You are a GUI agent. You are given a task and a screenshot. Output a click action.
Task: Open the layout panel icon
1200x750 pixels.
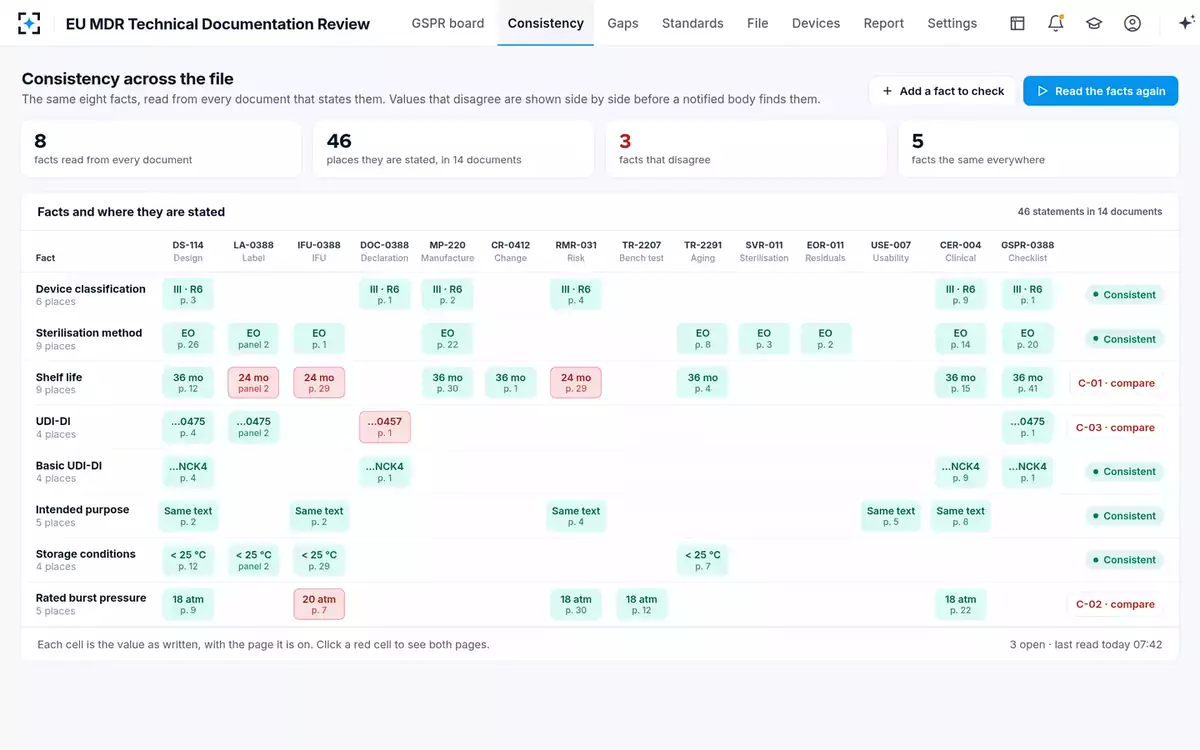pyautogui.click(x=1017, y=23)
